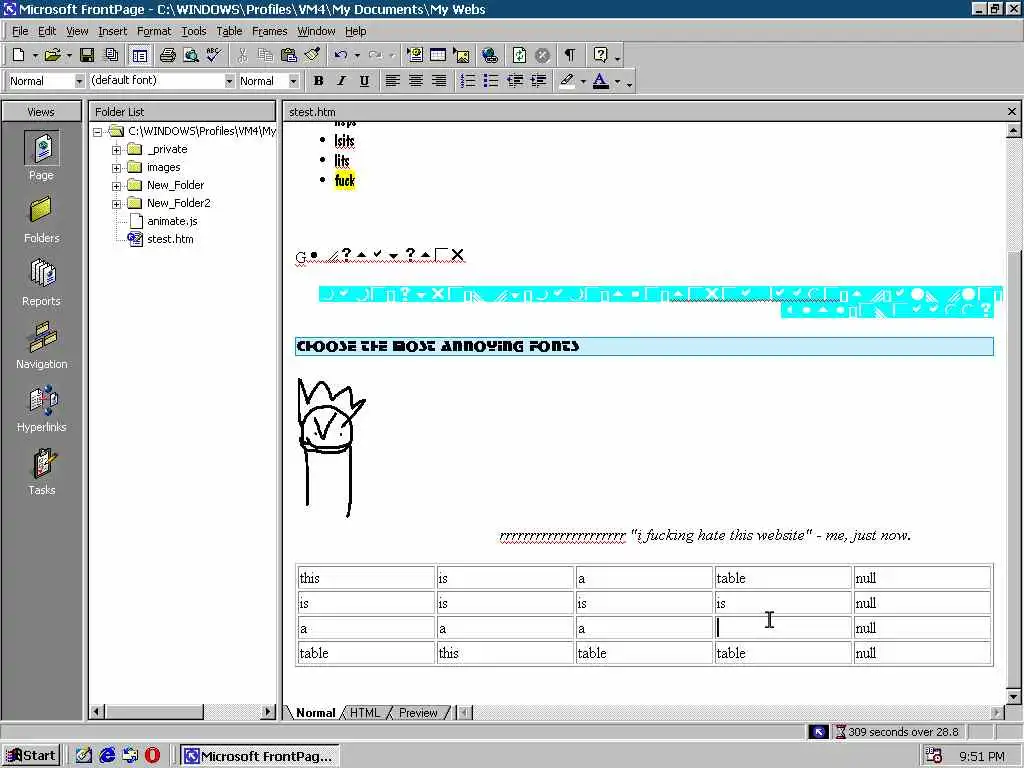The height and width of the screenshot is (768, 1024).
Task: Click the Insert Picture From File icon
Action: (461, 56)
